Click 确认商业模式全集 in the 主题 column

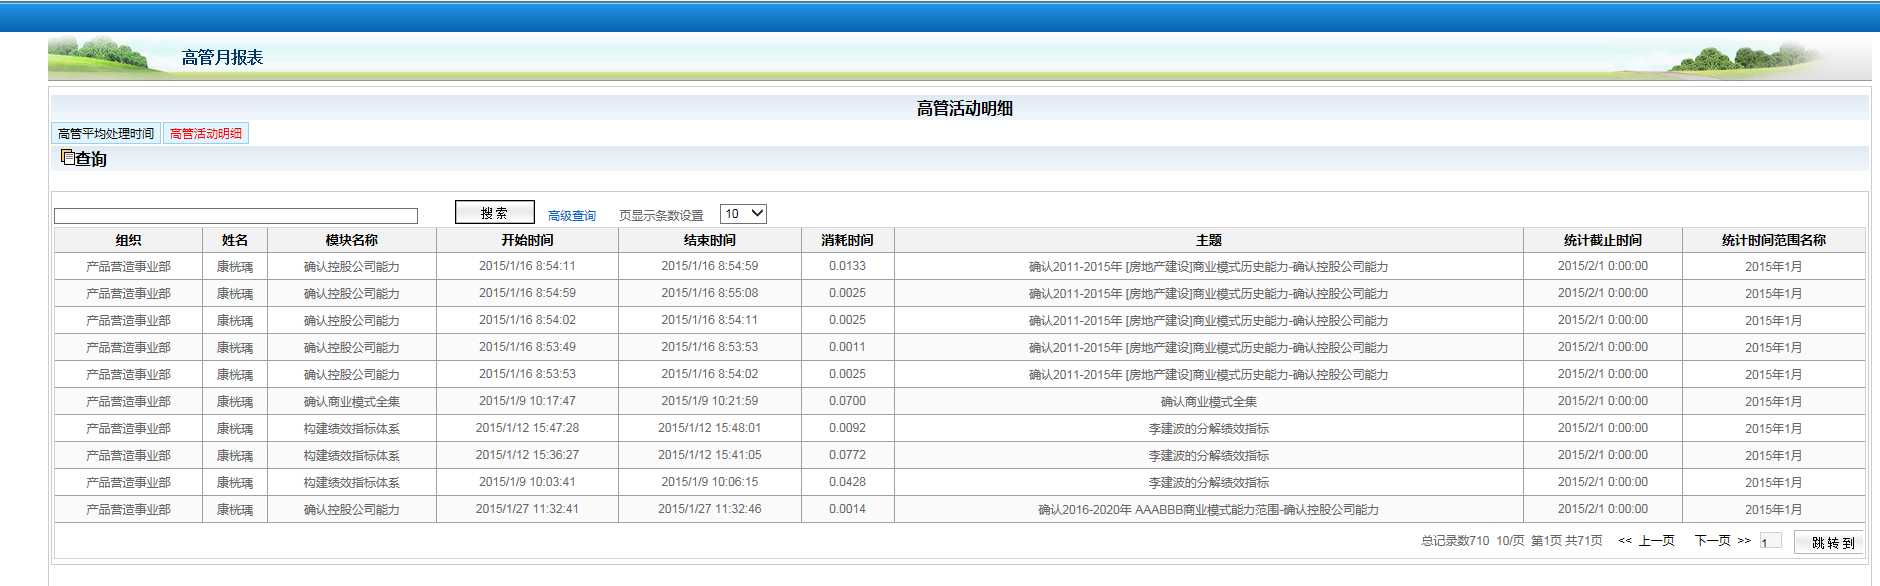[x=1208, y=402]
